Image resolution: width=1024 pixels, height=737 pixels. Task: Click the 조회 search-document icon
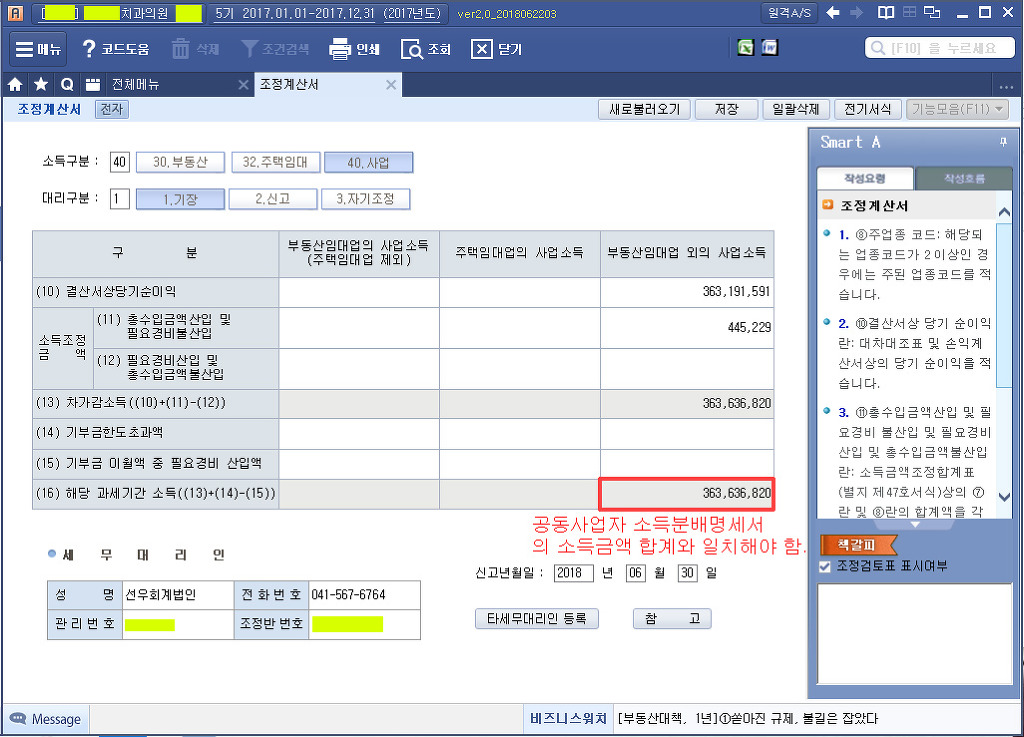[x=411, y=49]
